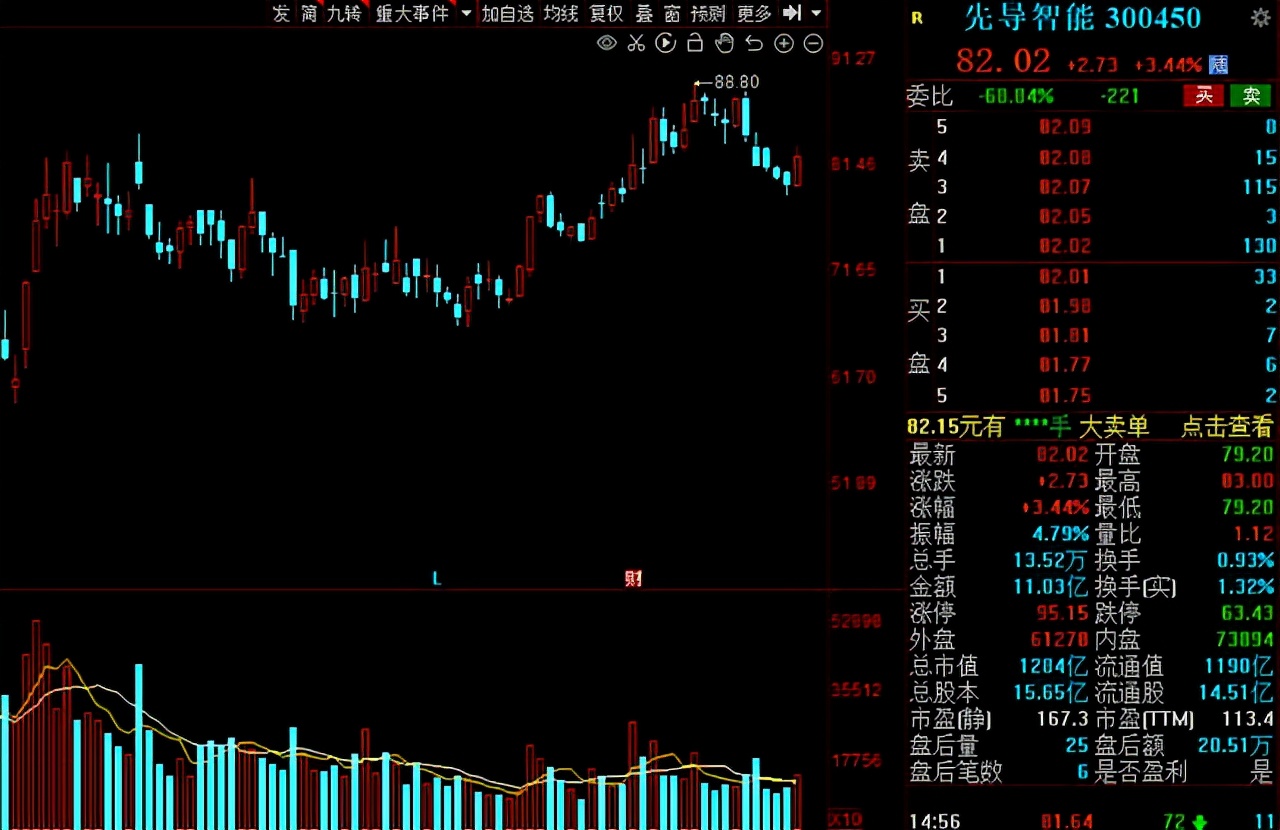Viewport: 1280px width, 830px height.
Task: Toggle the eye visibility icon above the chart
Action: coord(606,43)
